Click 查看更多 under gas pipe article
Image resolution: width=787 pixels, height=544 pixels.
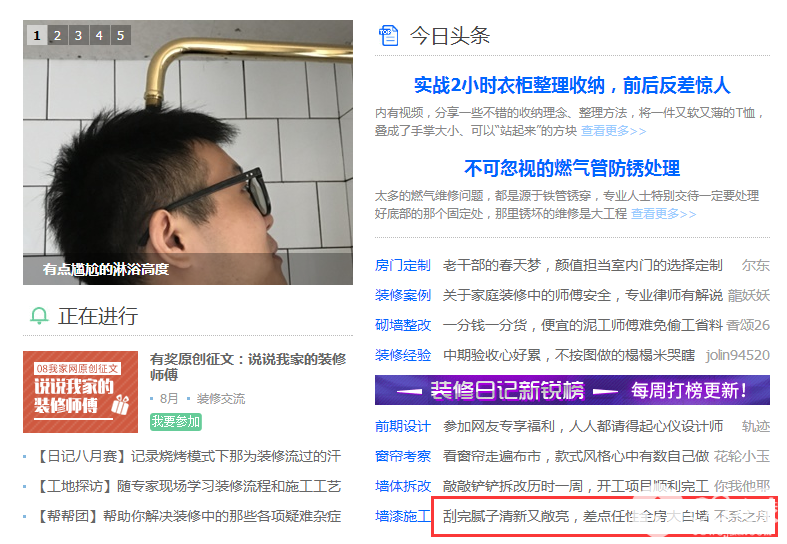pyautogui.click(x=664, y=214)
